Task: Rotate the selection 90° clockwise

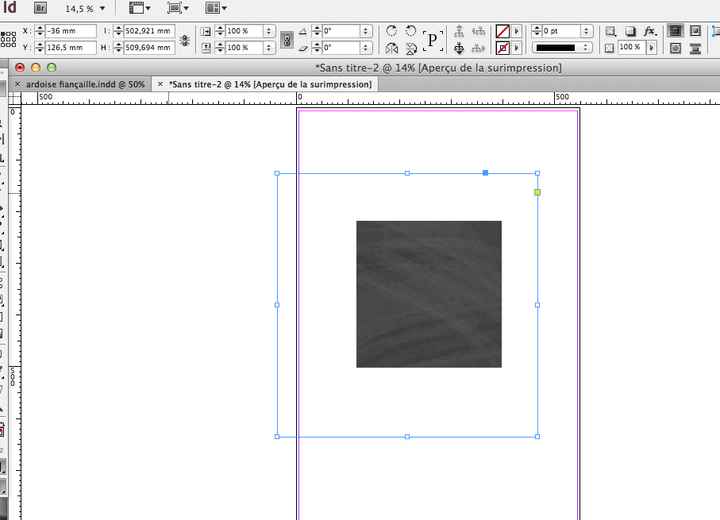Action: [391, 31]
